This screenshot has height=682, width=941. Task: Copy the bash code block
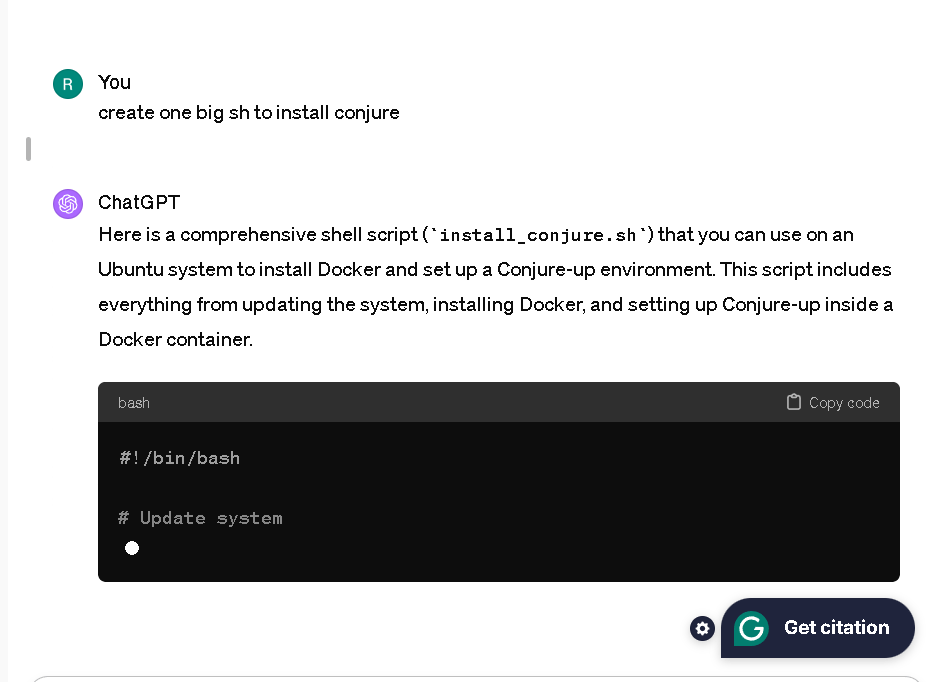point(833,402)
